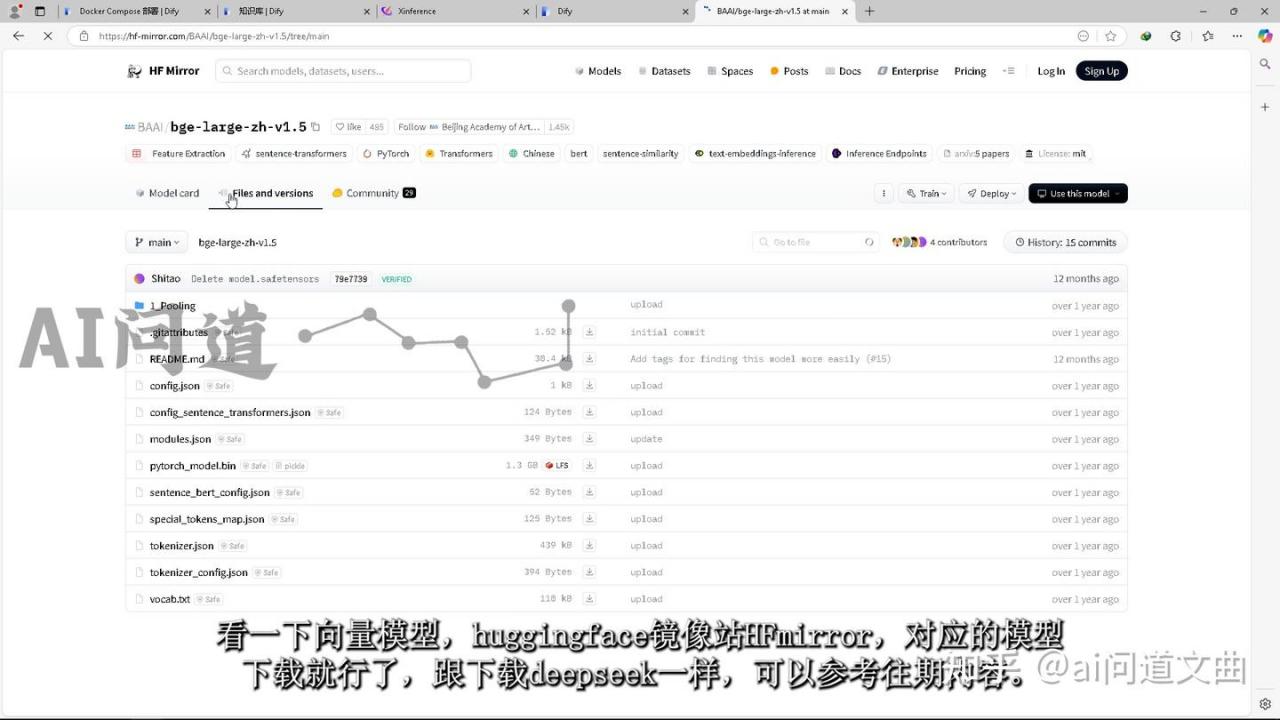Viewport: 1280px width, 720px height.
Task: Switch to the Model card tab
Action: pos(167,193)
